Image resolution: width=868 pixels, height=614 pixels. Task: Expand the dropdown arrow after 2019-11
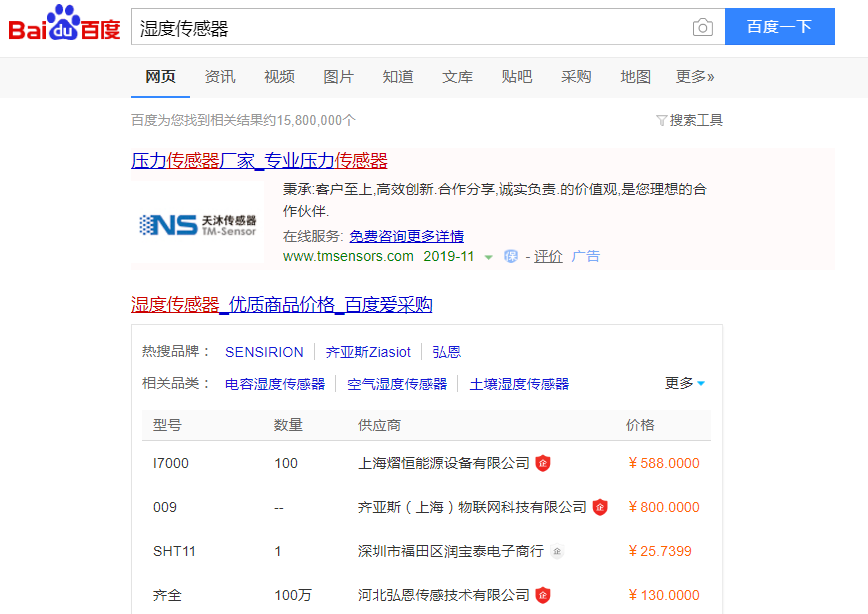[x=488, y=257]
